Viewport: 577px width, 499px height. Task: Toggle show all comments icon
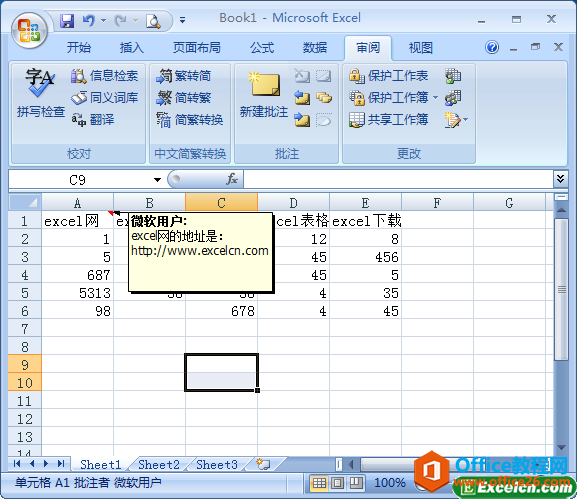coord(323,98)
